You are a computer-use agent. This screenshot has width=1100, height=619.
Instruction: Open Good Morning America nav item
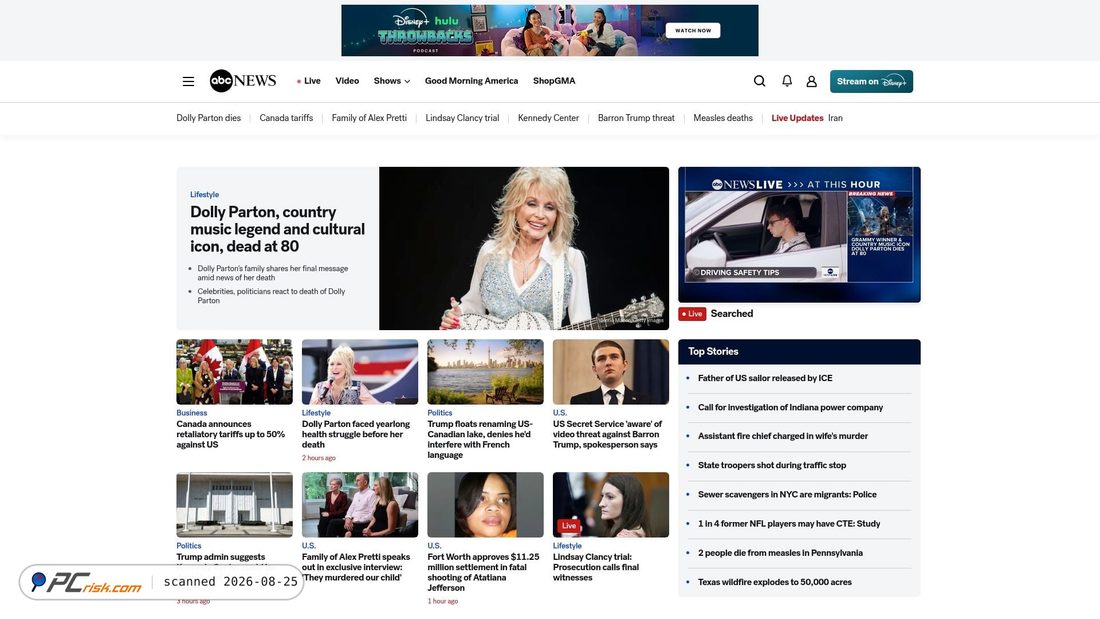click(x=471, y=81)
